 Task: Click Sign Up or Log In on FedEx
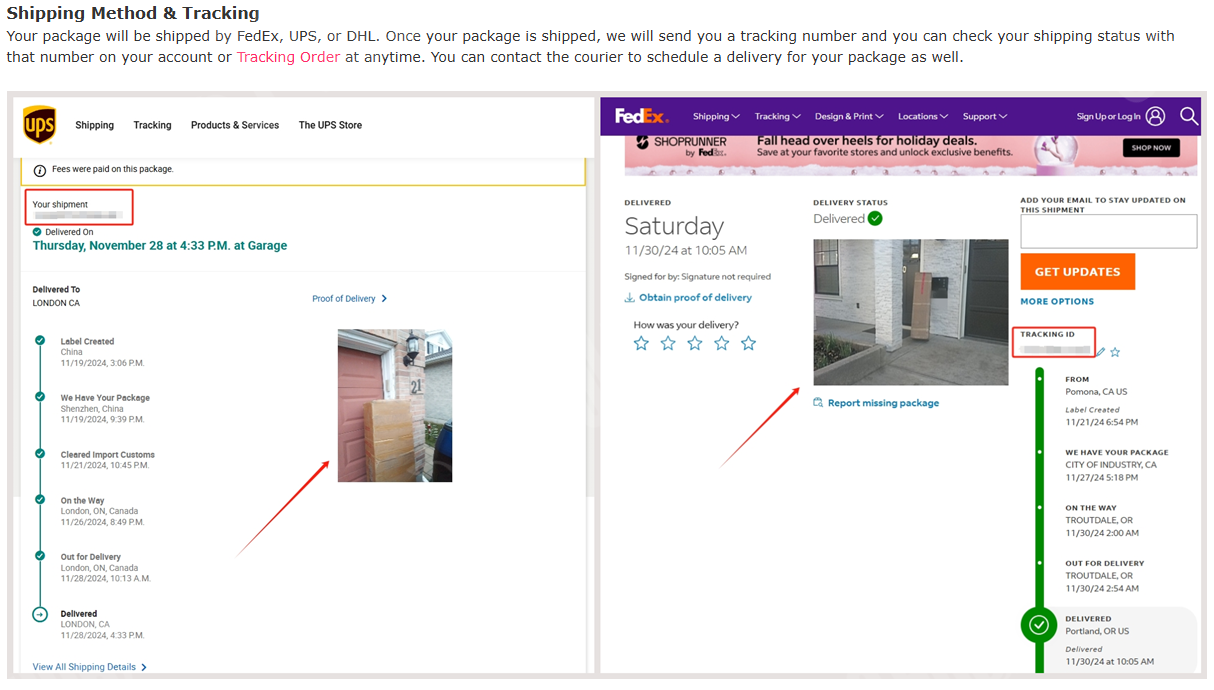click(x=1108, y=116)
